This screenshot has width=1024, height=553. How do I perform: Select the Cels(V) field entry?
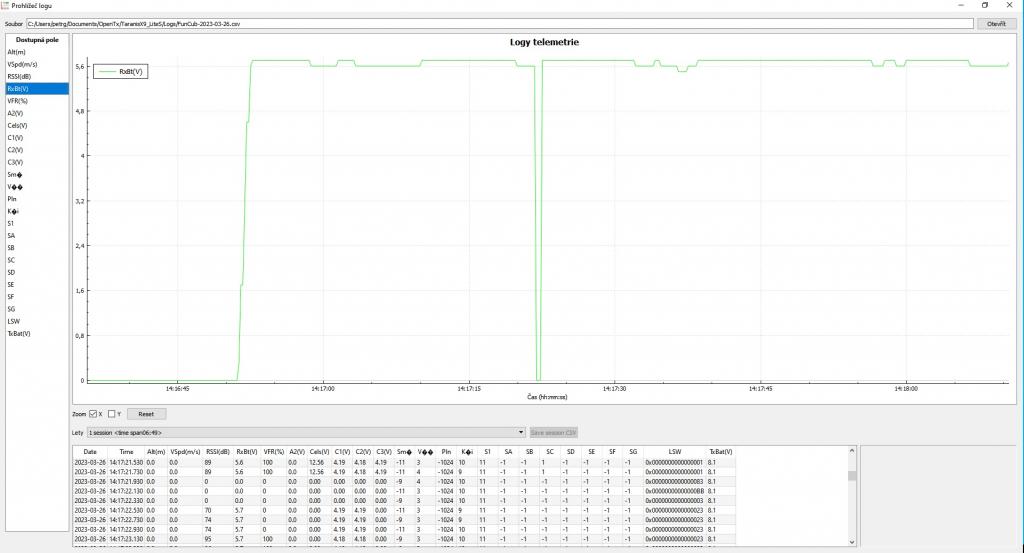pyautogui.click(x=18, y=125)
